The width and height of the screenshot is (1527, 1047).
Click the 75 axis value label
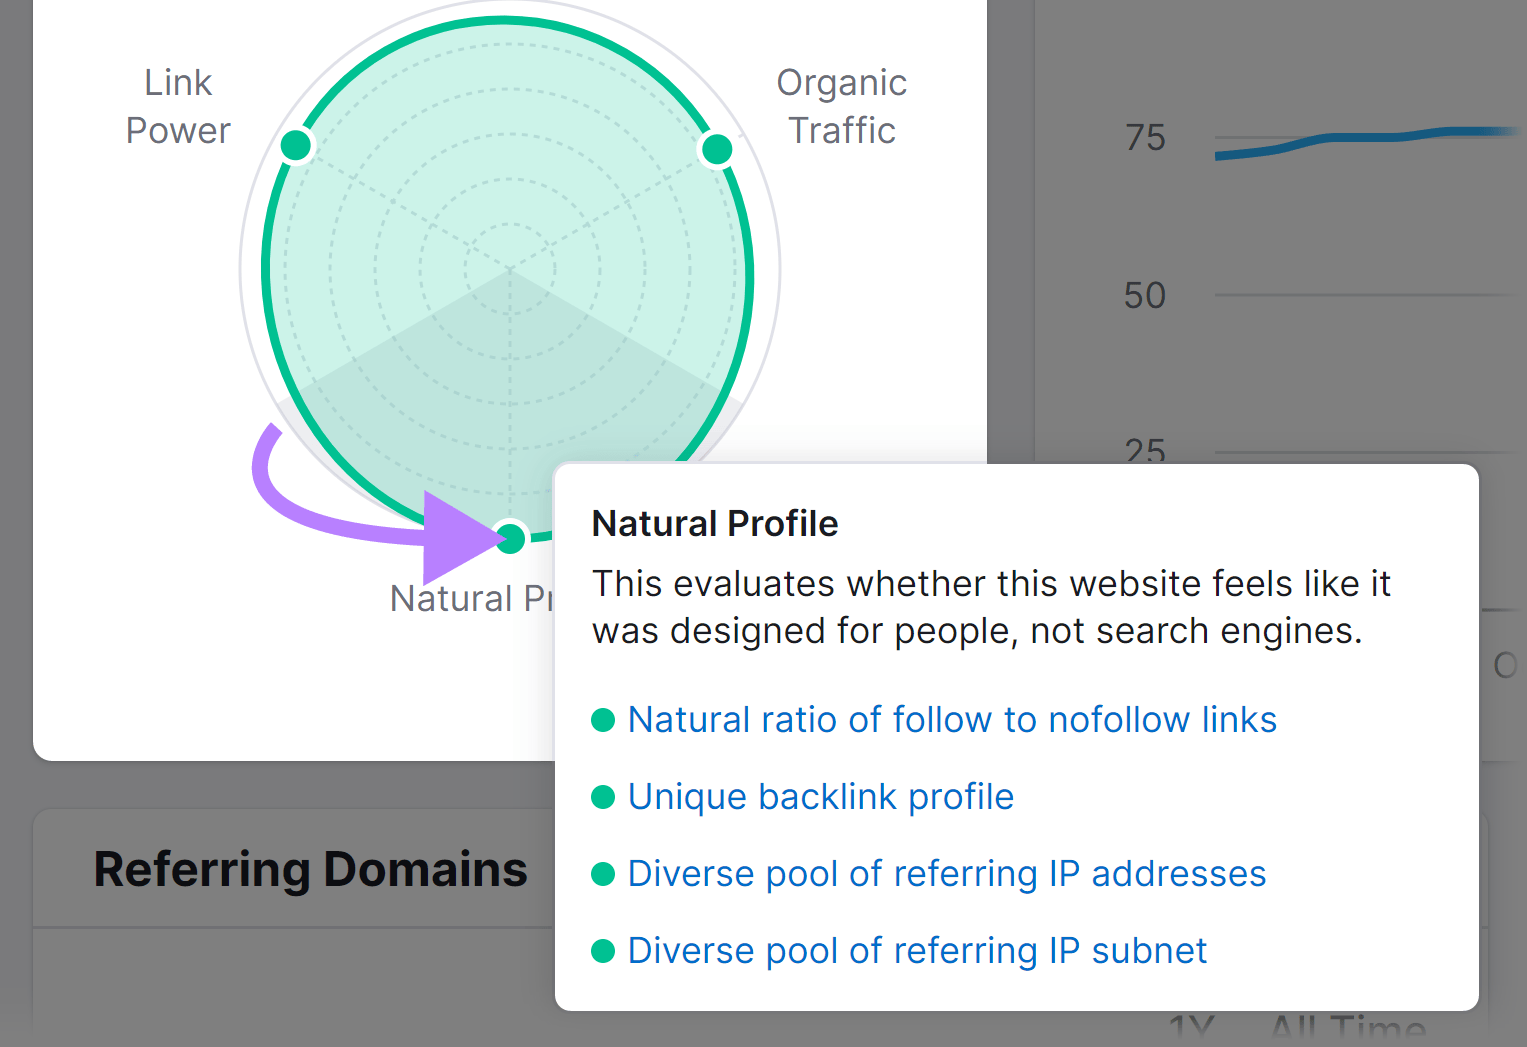click(x=1144, y=138)
